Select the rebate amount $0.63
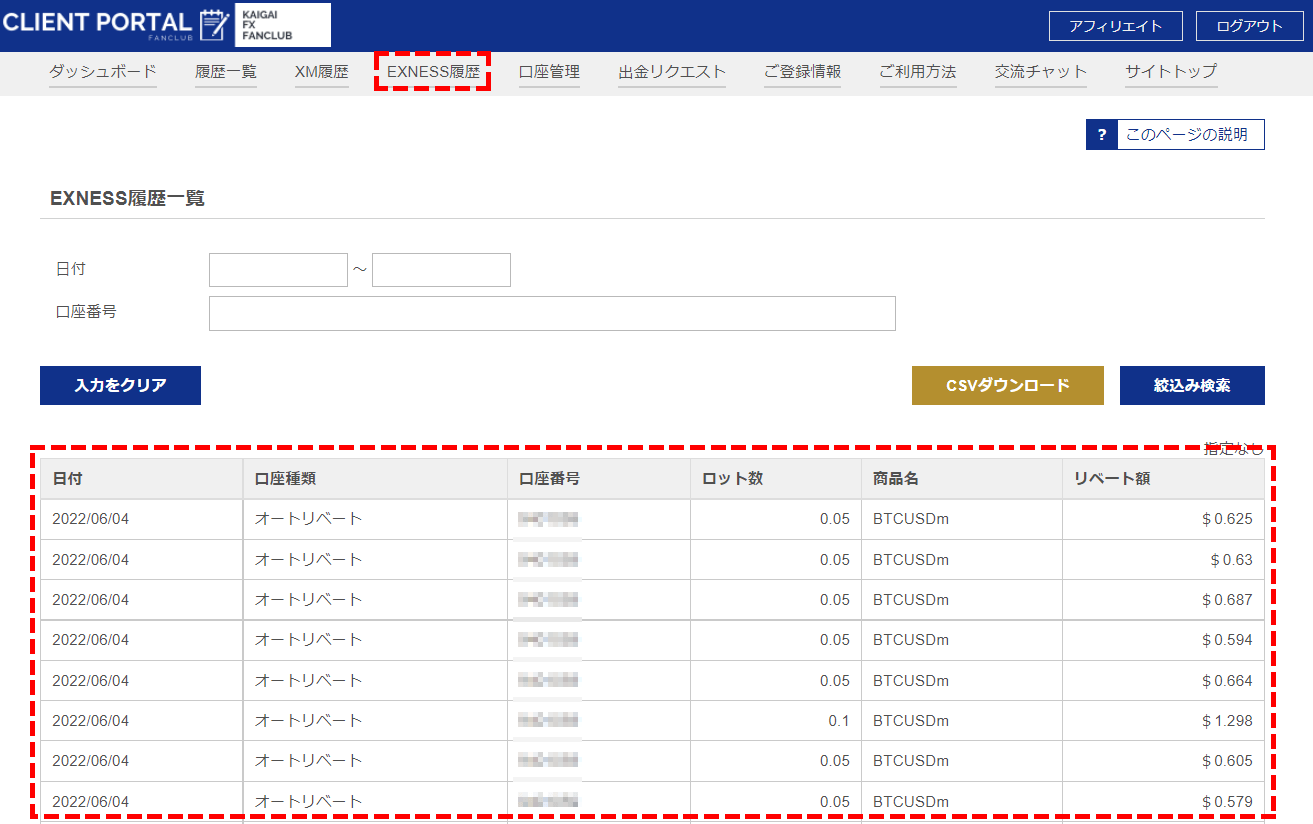This screenshot has height=824, width=1313. 1231,560
